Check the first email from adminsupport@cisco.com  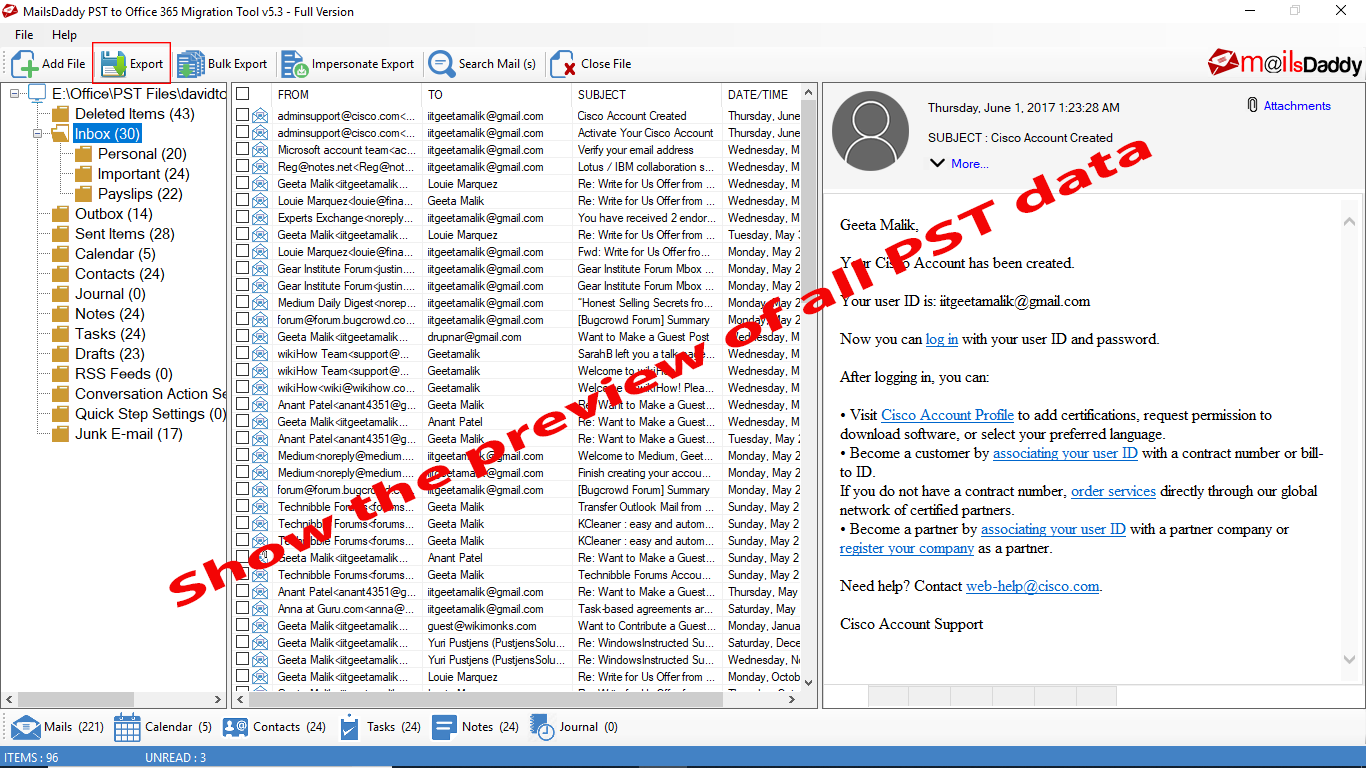coord(243,115)
